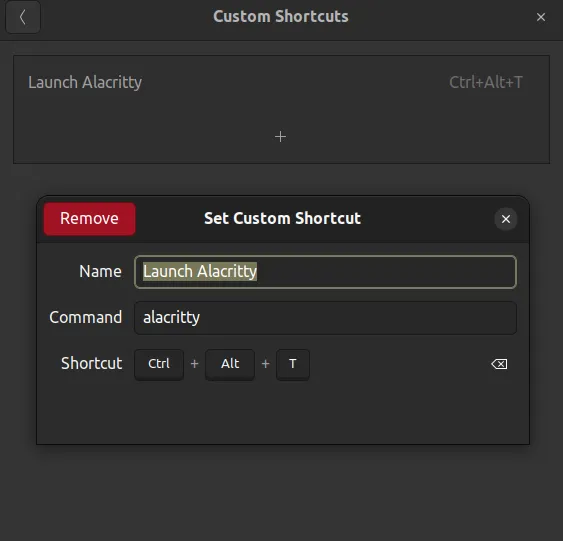Close the Set Custom Shortcut dialog

coord(506,219)
